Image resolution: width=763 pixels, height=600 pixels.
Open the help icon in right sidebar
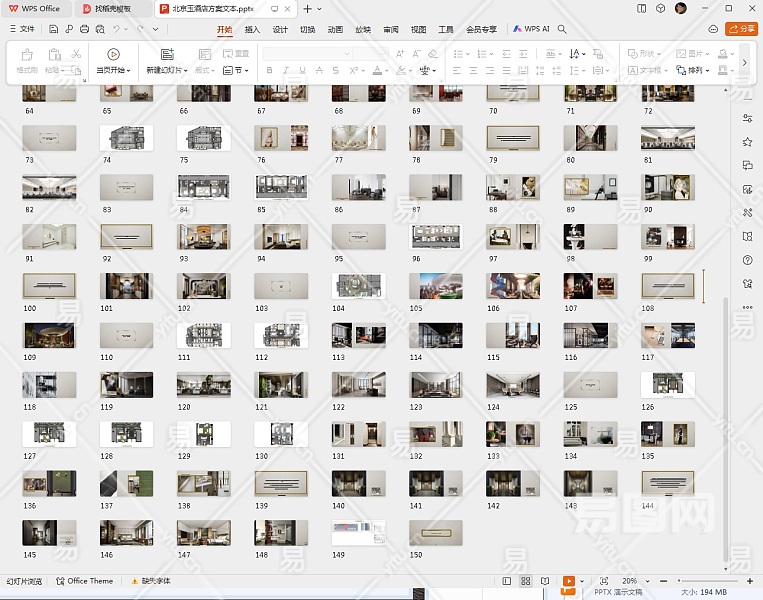tap(747, 260)
